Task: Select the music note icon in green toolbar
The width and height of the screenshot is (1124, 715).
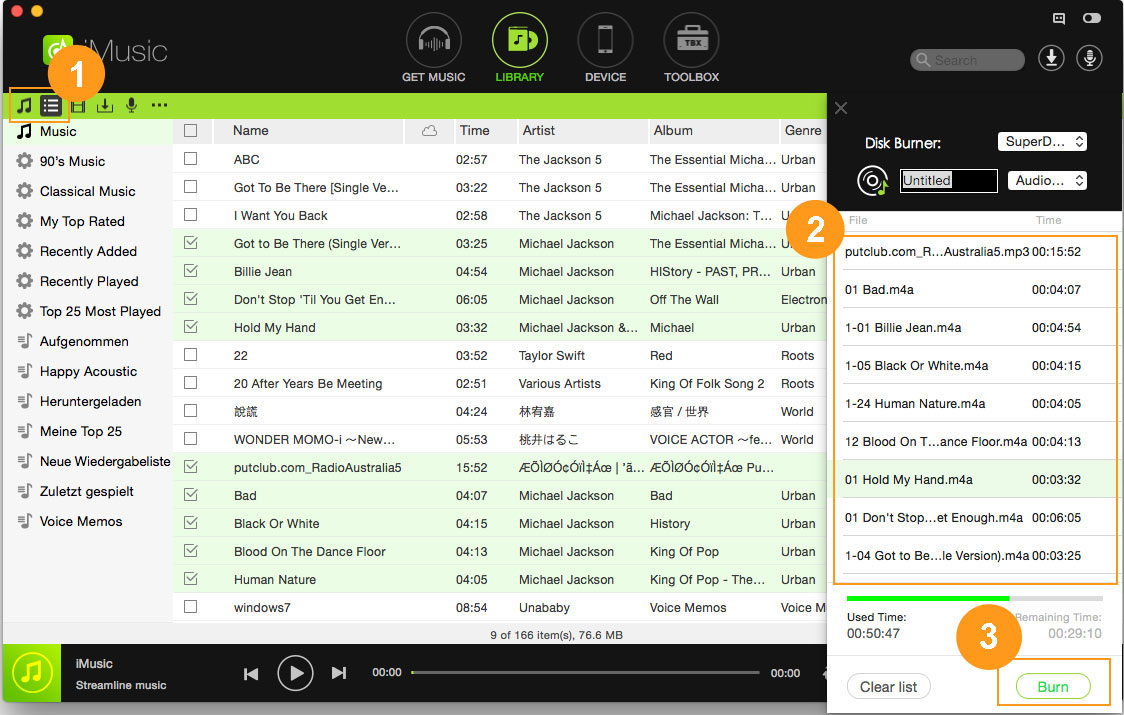Action: (25, 106)
